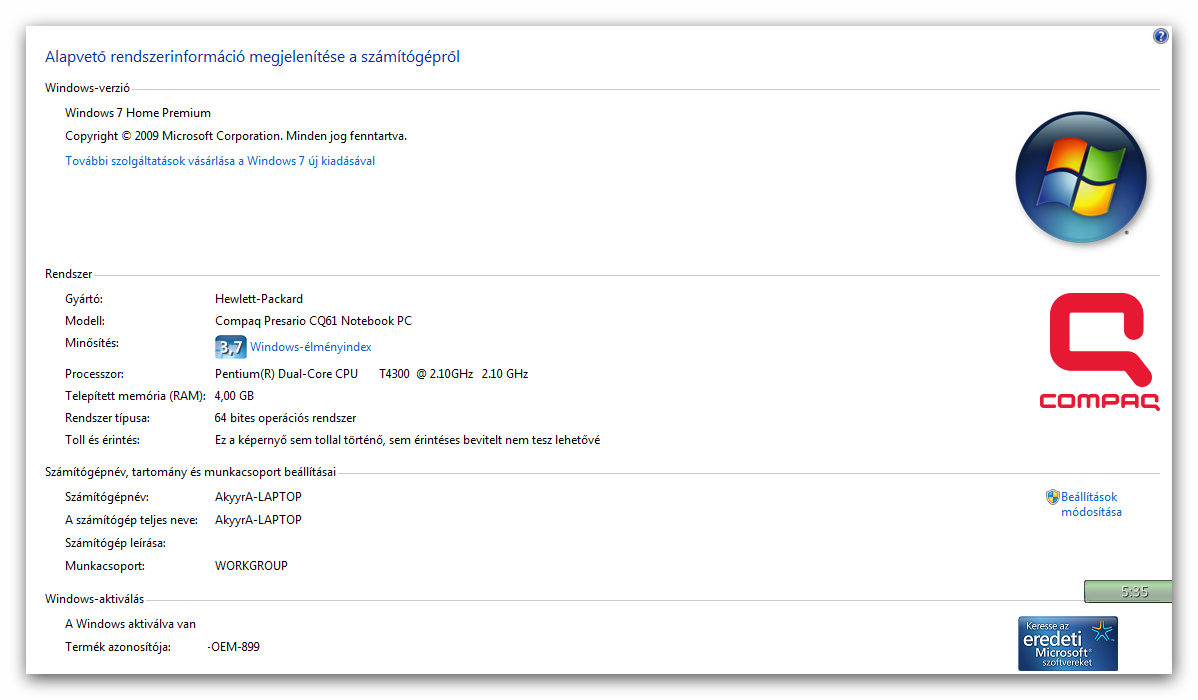Select the Pentium(R) Dual-Core CPU processor value

pyautogui.click(x=371, y=374)
